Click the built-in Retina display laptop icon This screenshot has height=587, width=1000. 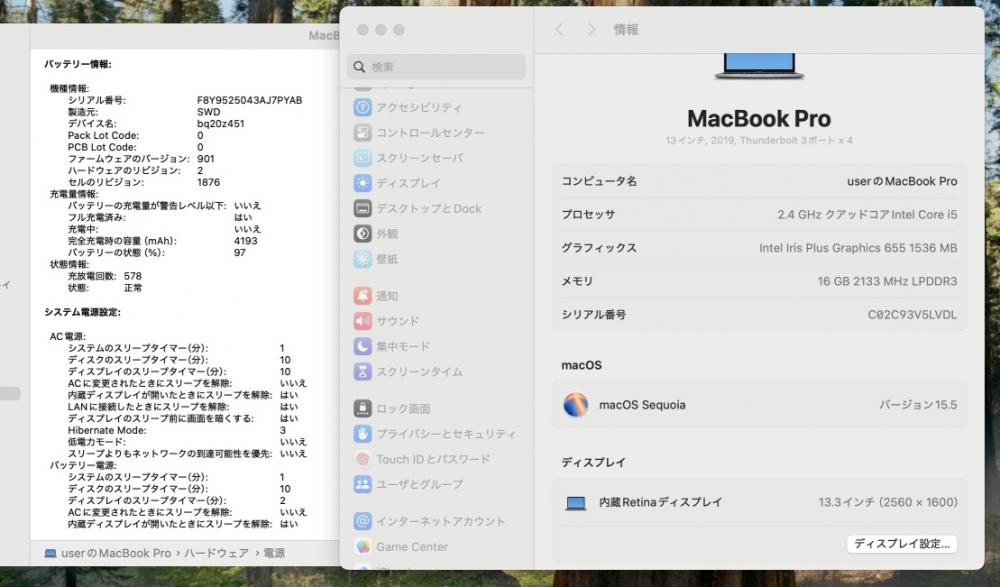pos(575,503)
